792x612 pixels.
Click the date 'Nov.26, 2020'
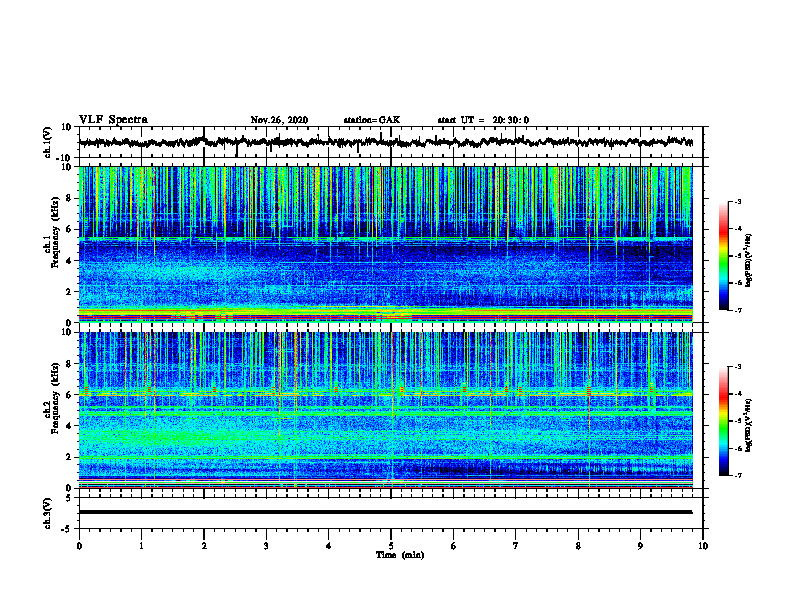point(279,120)
